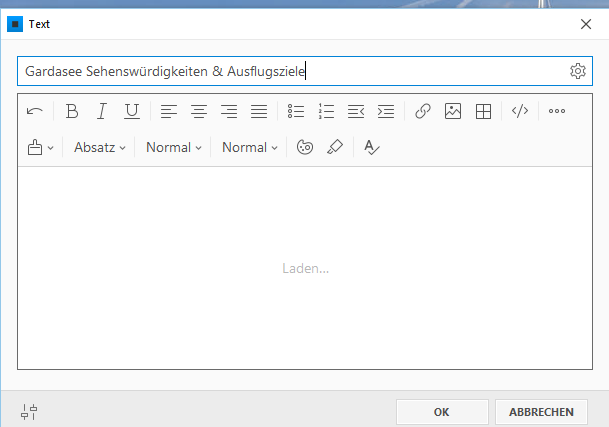Confirm with the OK button
The height and width of the screenshot is (427, 609).
click(x=442, y=412)
